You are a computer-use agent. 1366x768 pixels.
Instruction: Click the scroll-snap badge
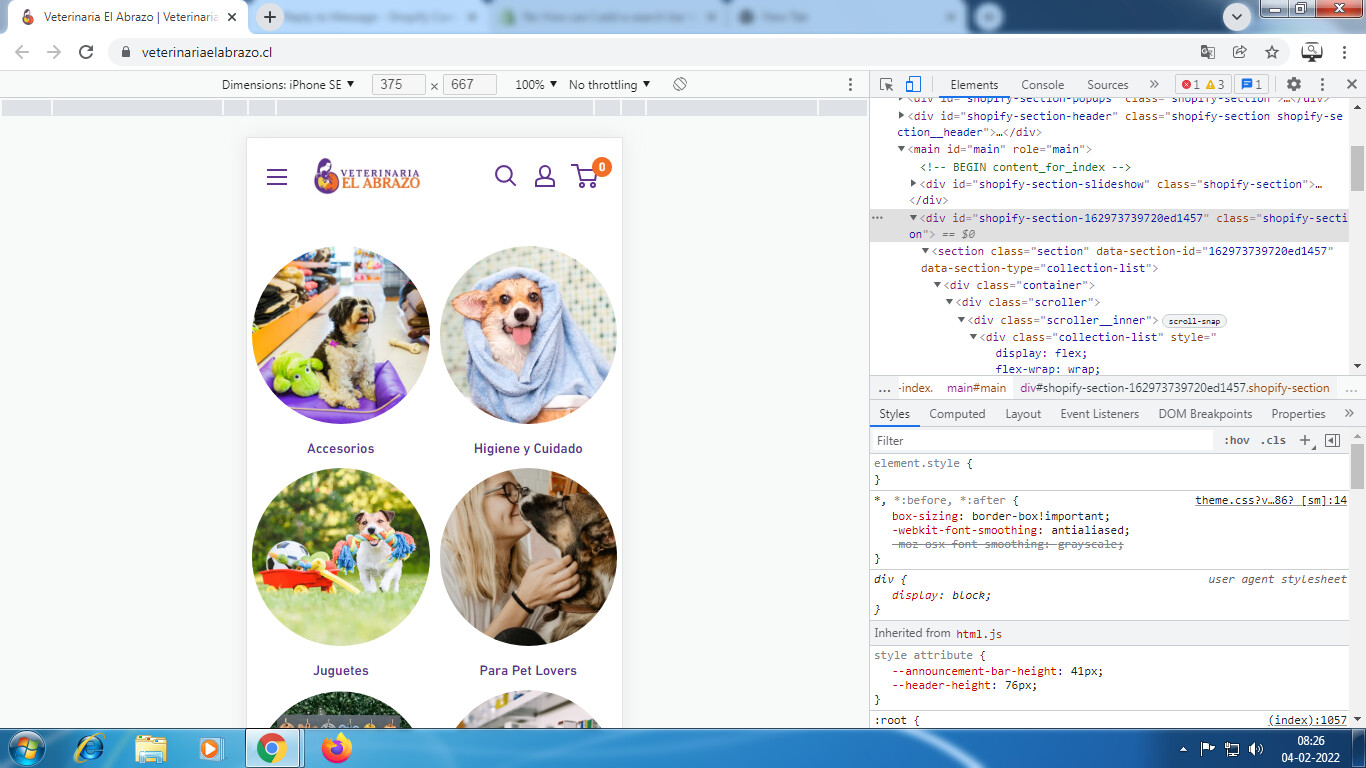(x=1194, y=321)
